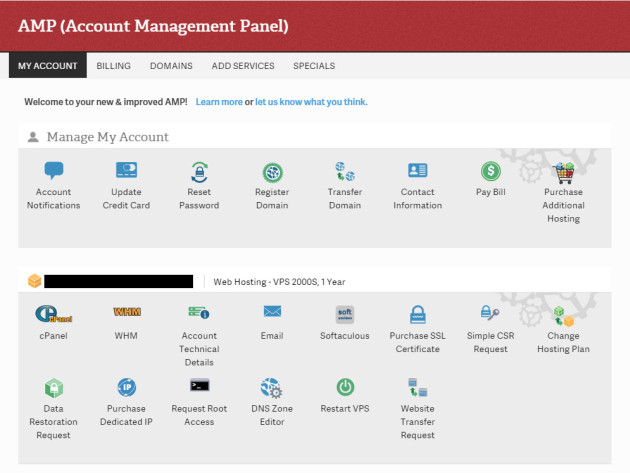Open the BILLING tab

pos(113,66)
